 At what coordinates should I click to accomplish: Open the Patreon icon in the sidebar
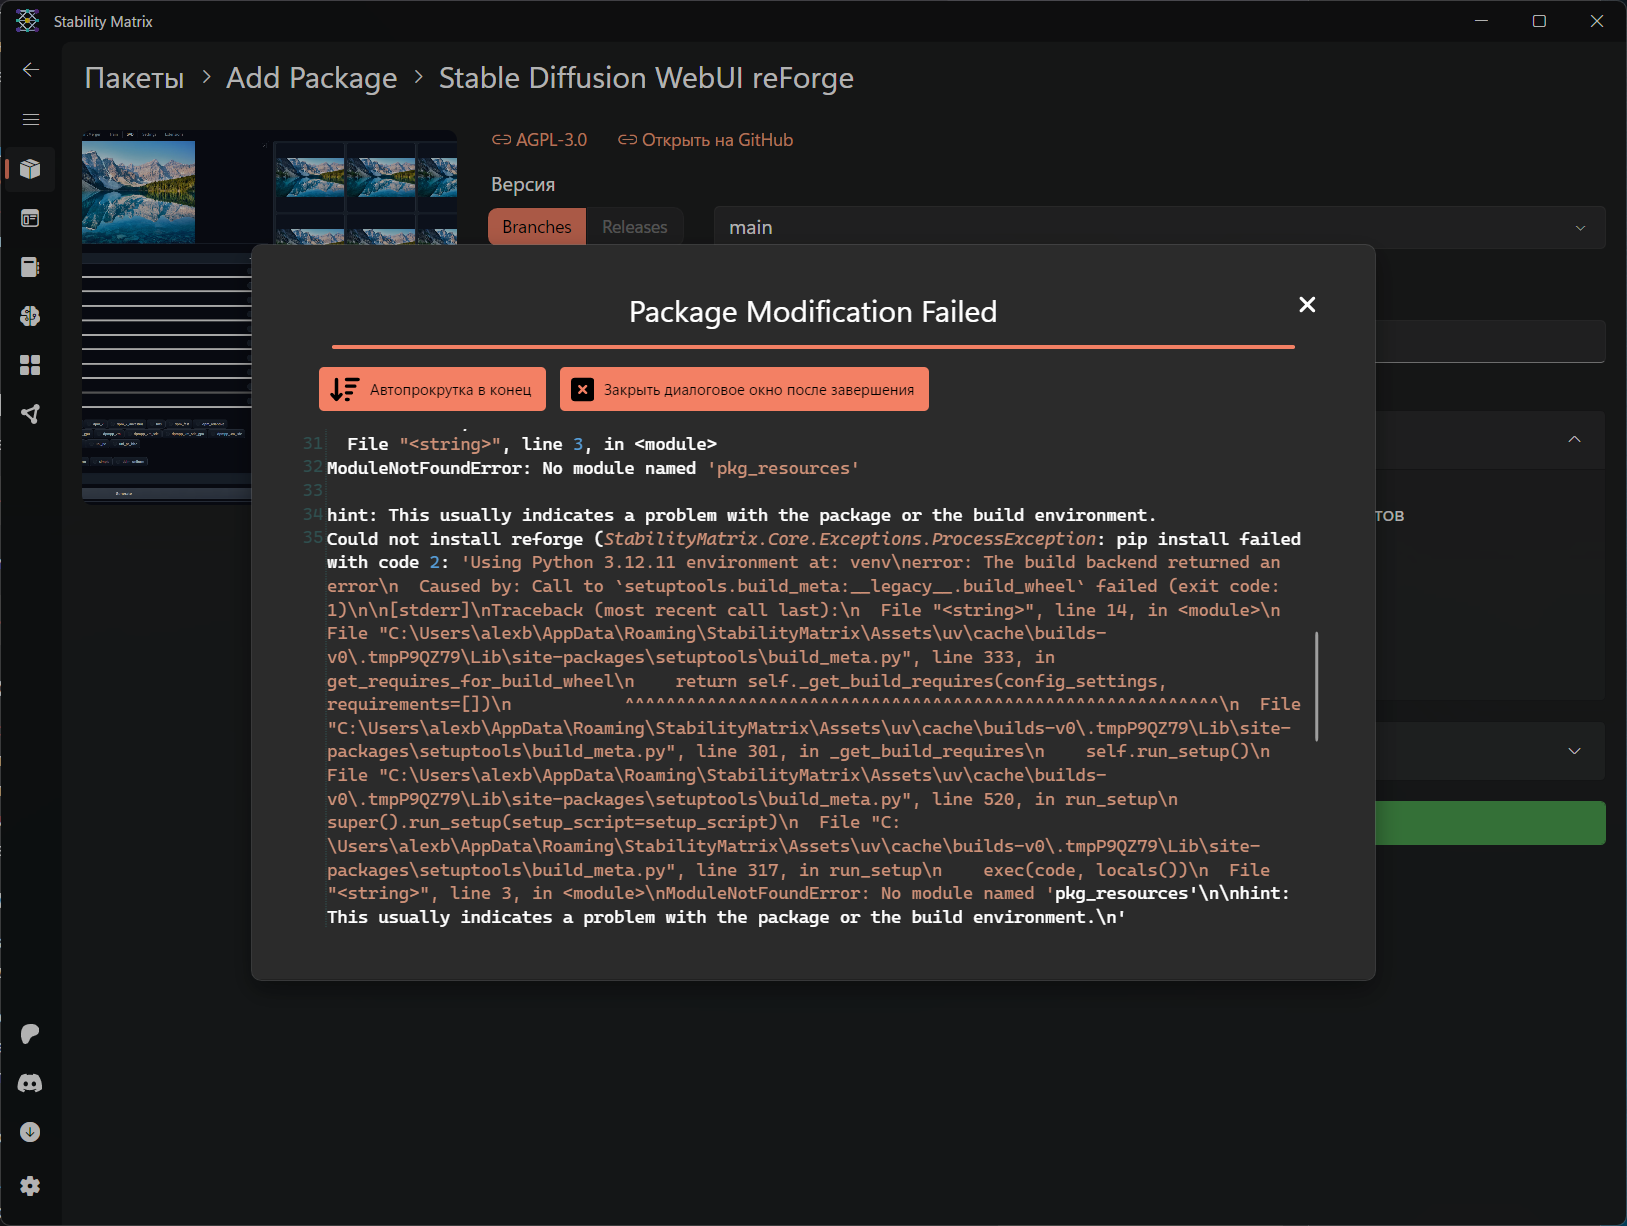click(x=30, y=1034)
